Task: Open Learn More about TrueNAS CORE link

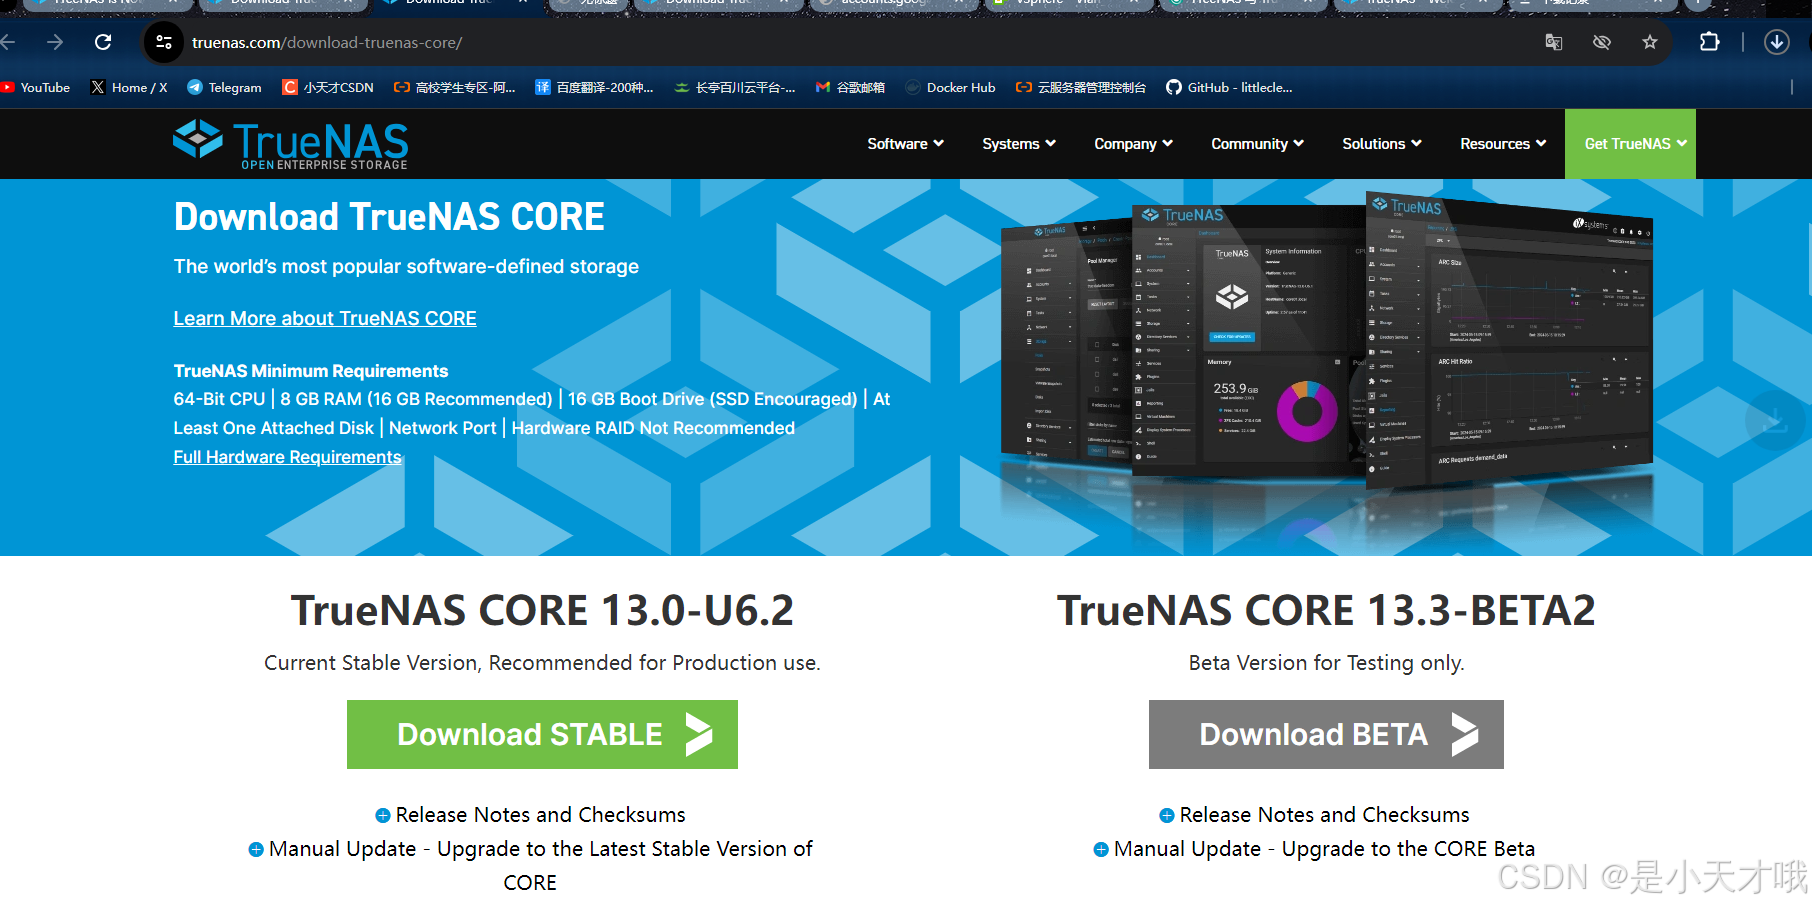Action: coord(325,318)
